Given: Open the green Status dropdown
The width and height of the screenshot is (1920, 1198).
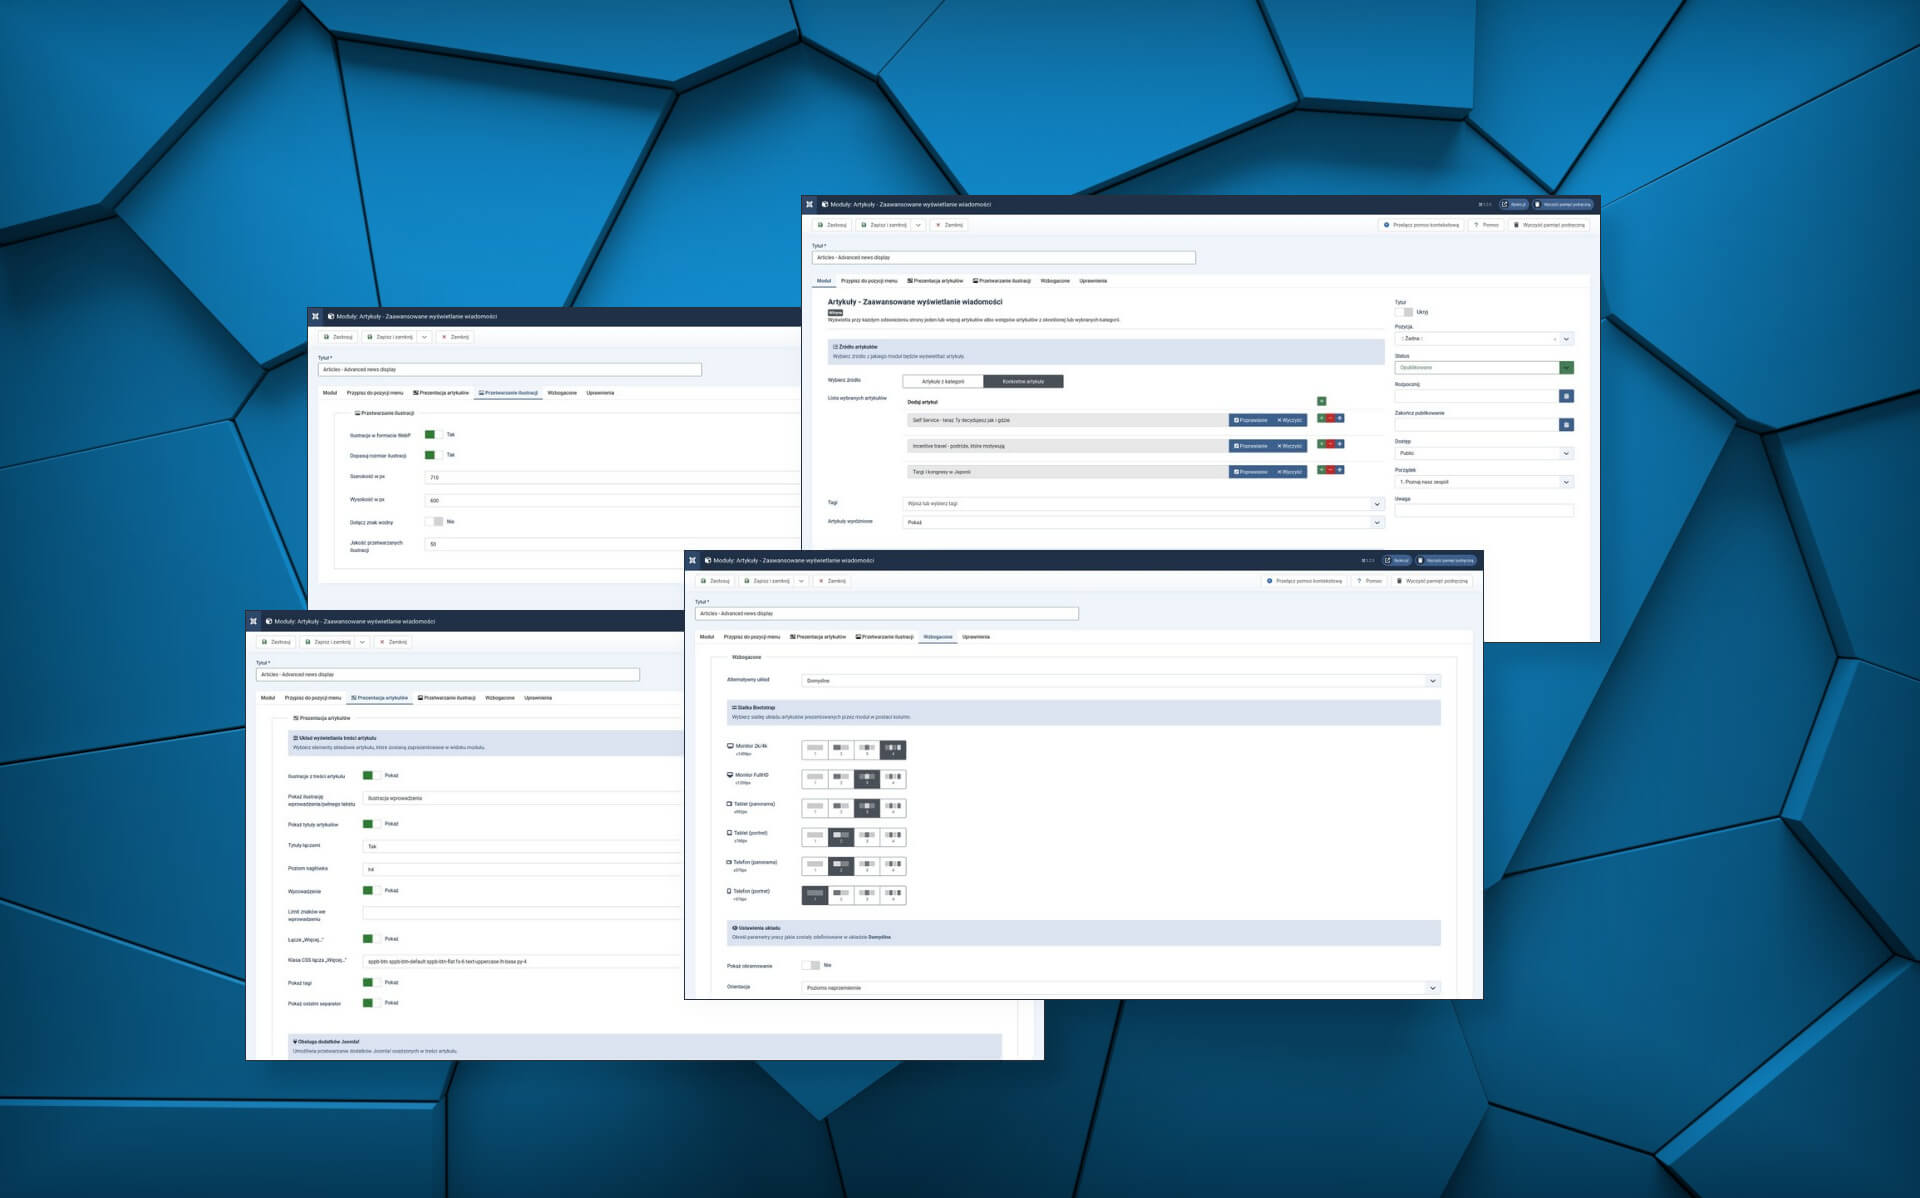Looking at the screenshot, I should [1566, 368].
